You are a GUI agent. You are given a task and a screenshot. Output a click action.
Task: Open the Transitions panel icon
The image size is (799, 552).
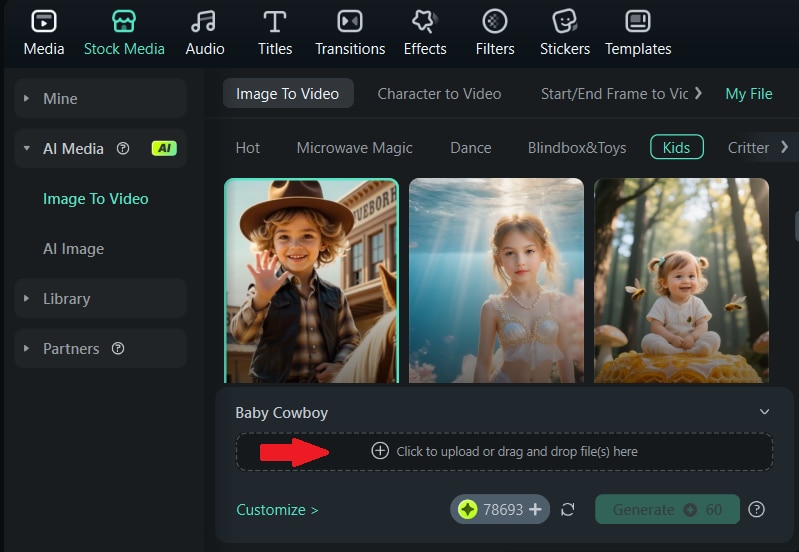coord(350,21)
